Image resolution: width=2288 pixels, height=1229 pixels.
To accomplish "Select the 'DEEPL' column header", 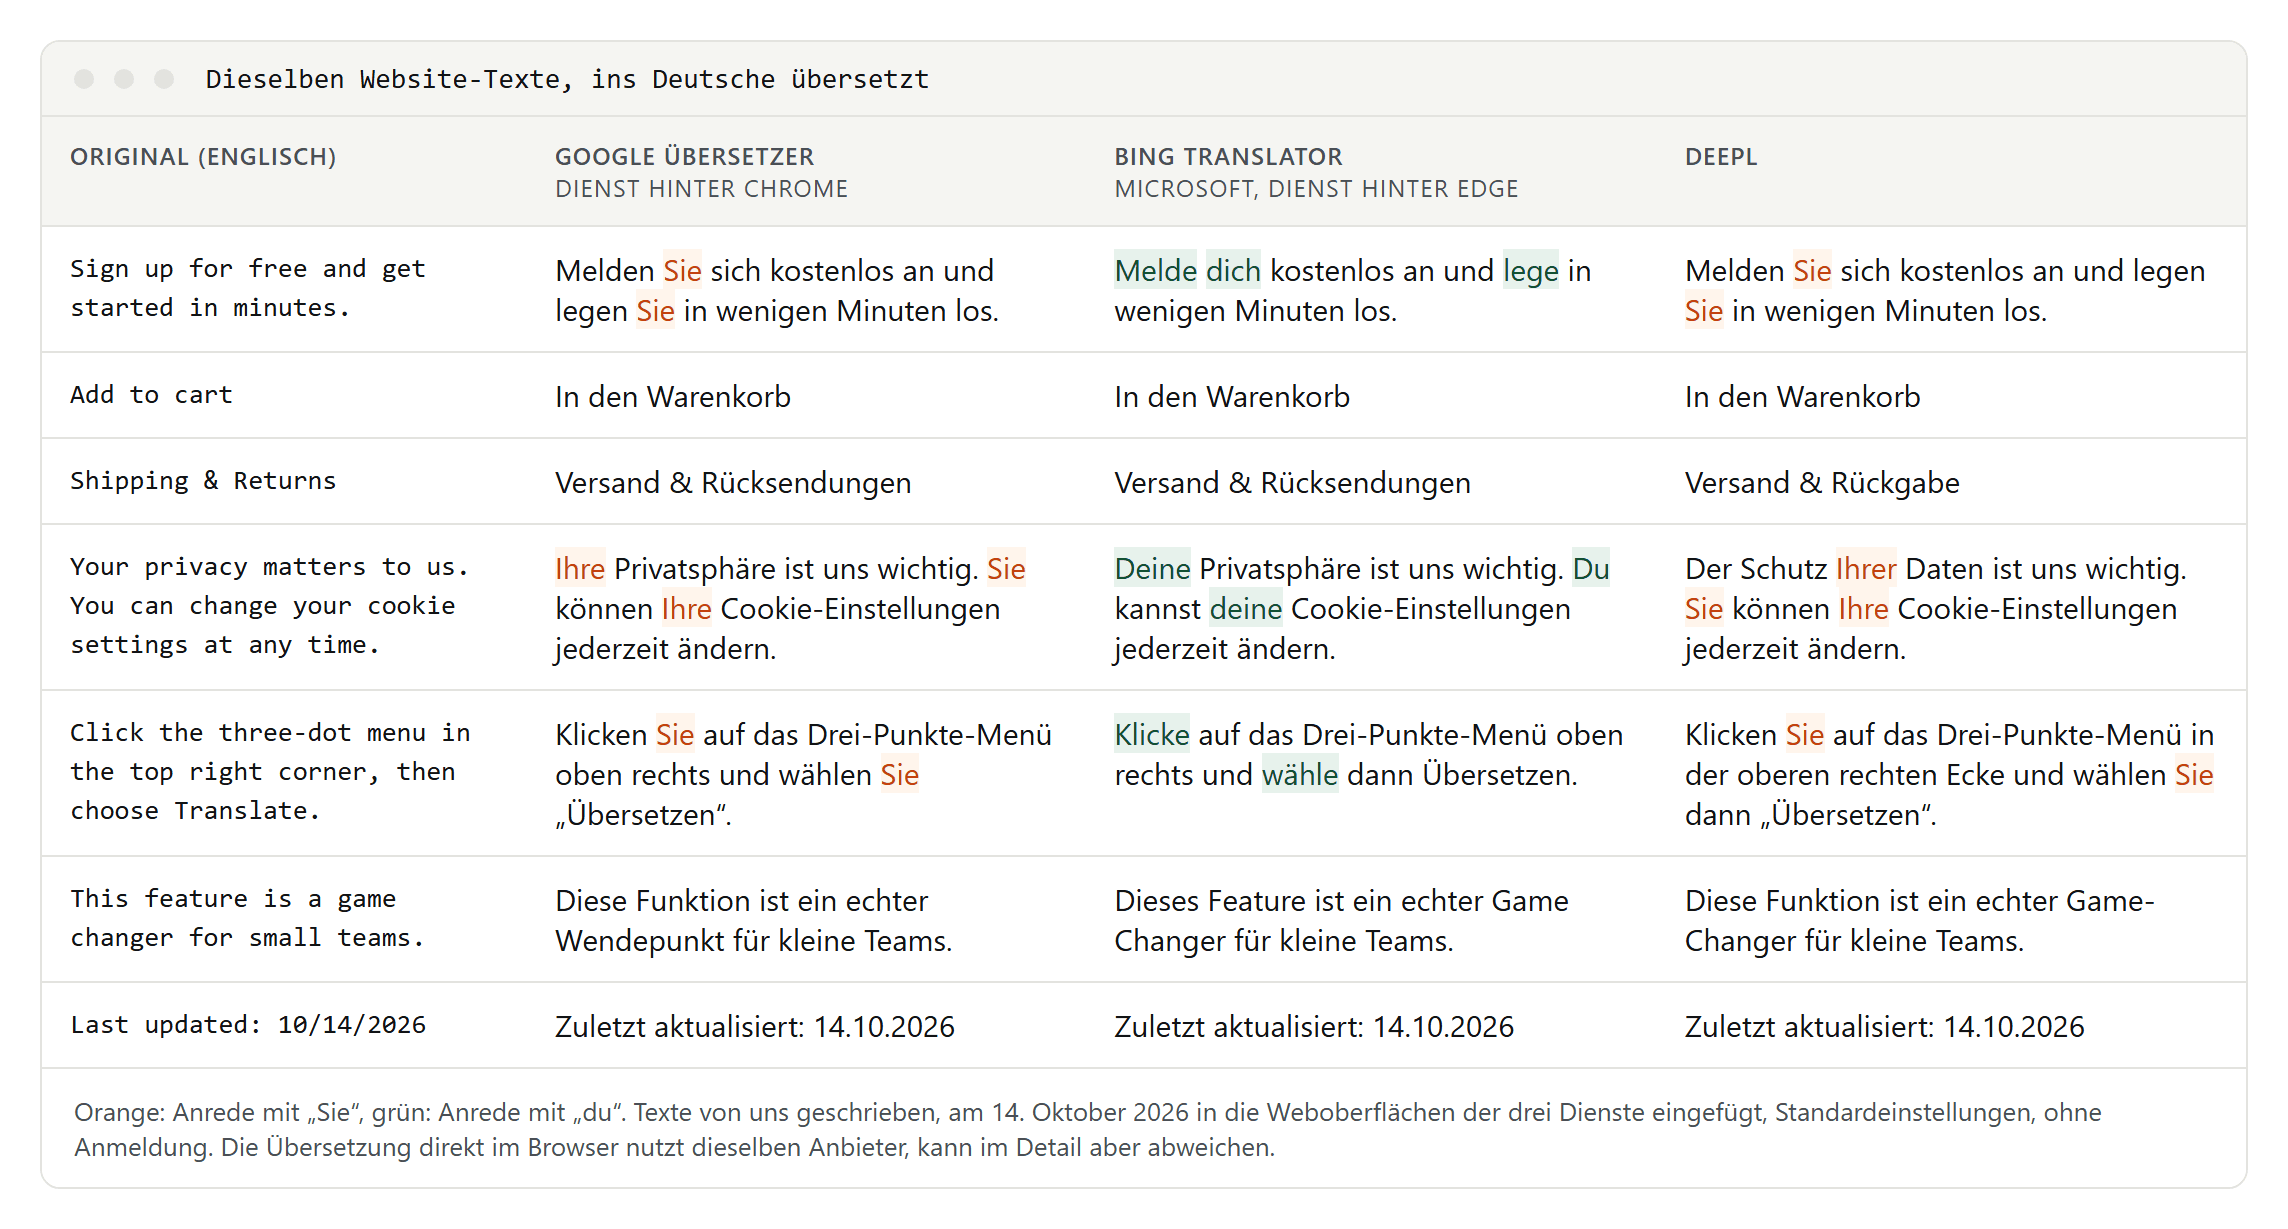I will point(1720,157).
